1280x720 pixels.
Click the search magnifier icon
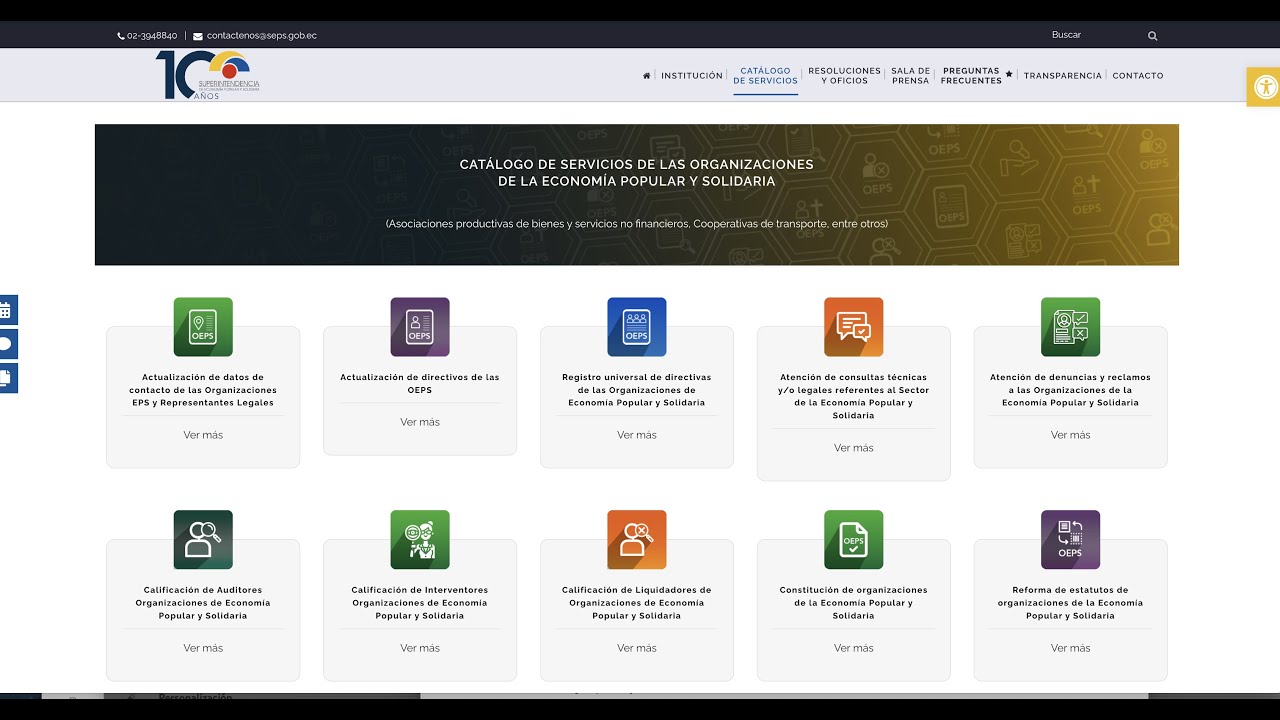(x=1152, y=36)
